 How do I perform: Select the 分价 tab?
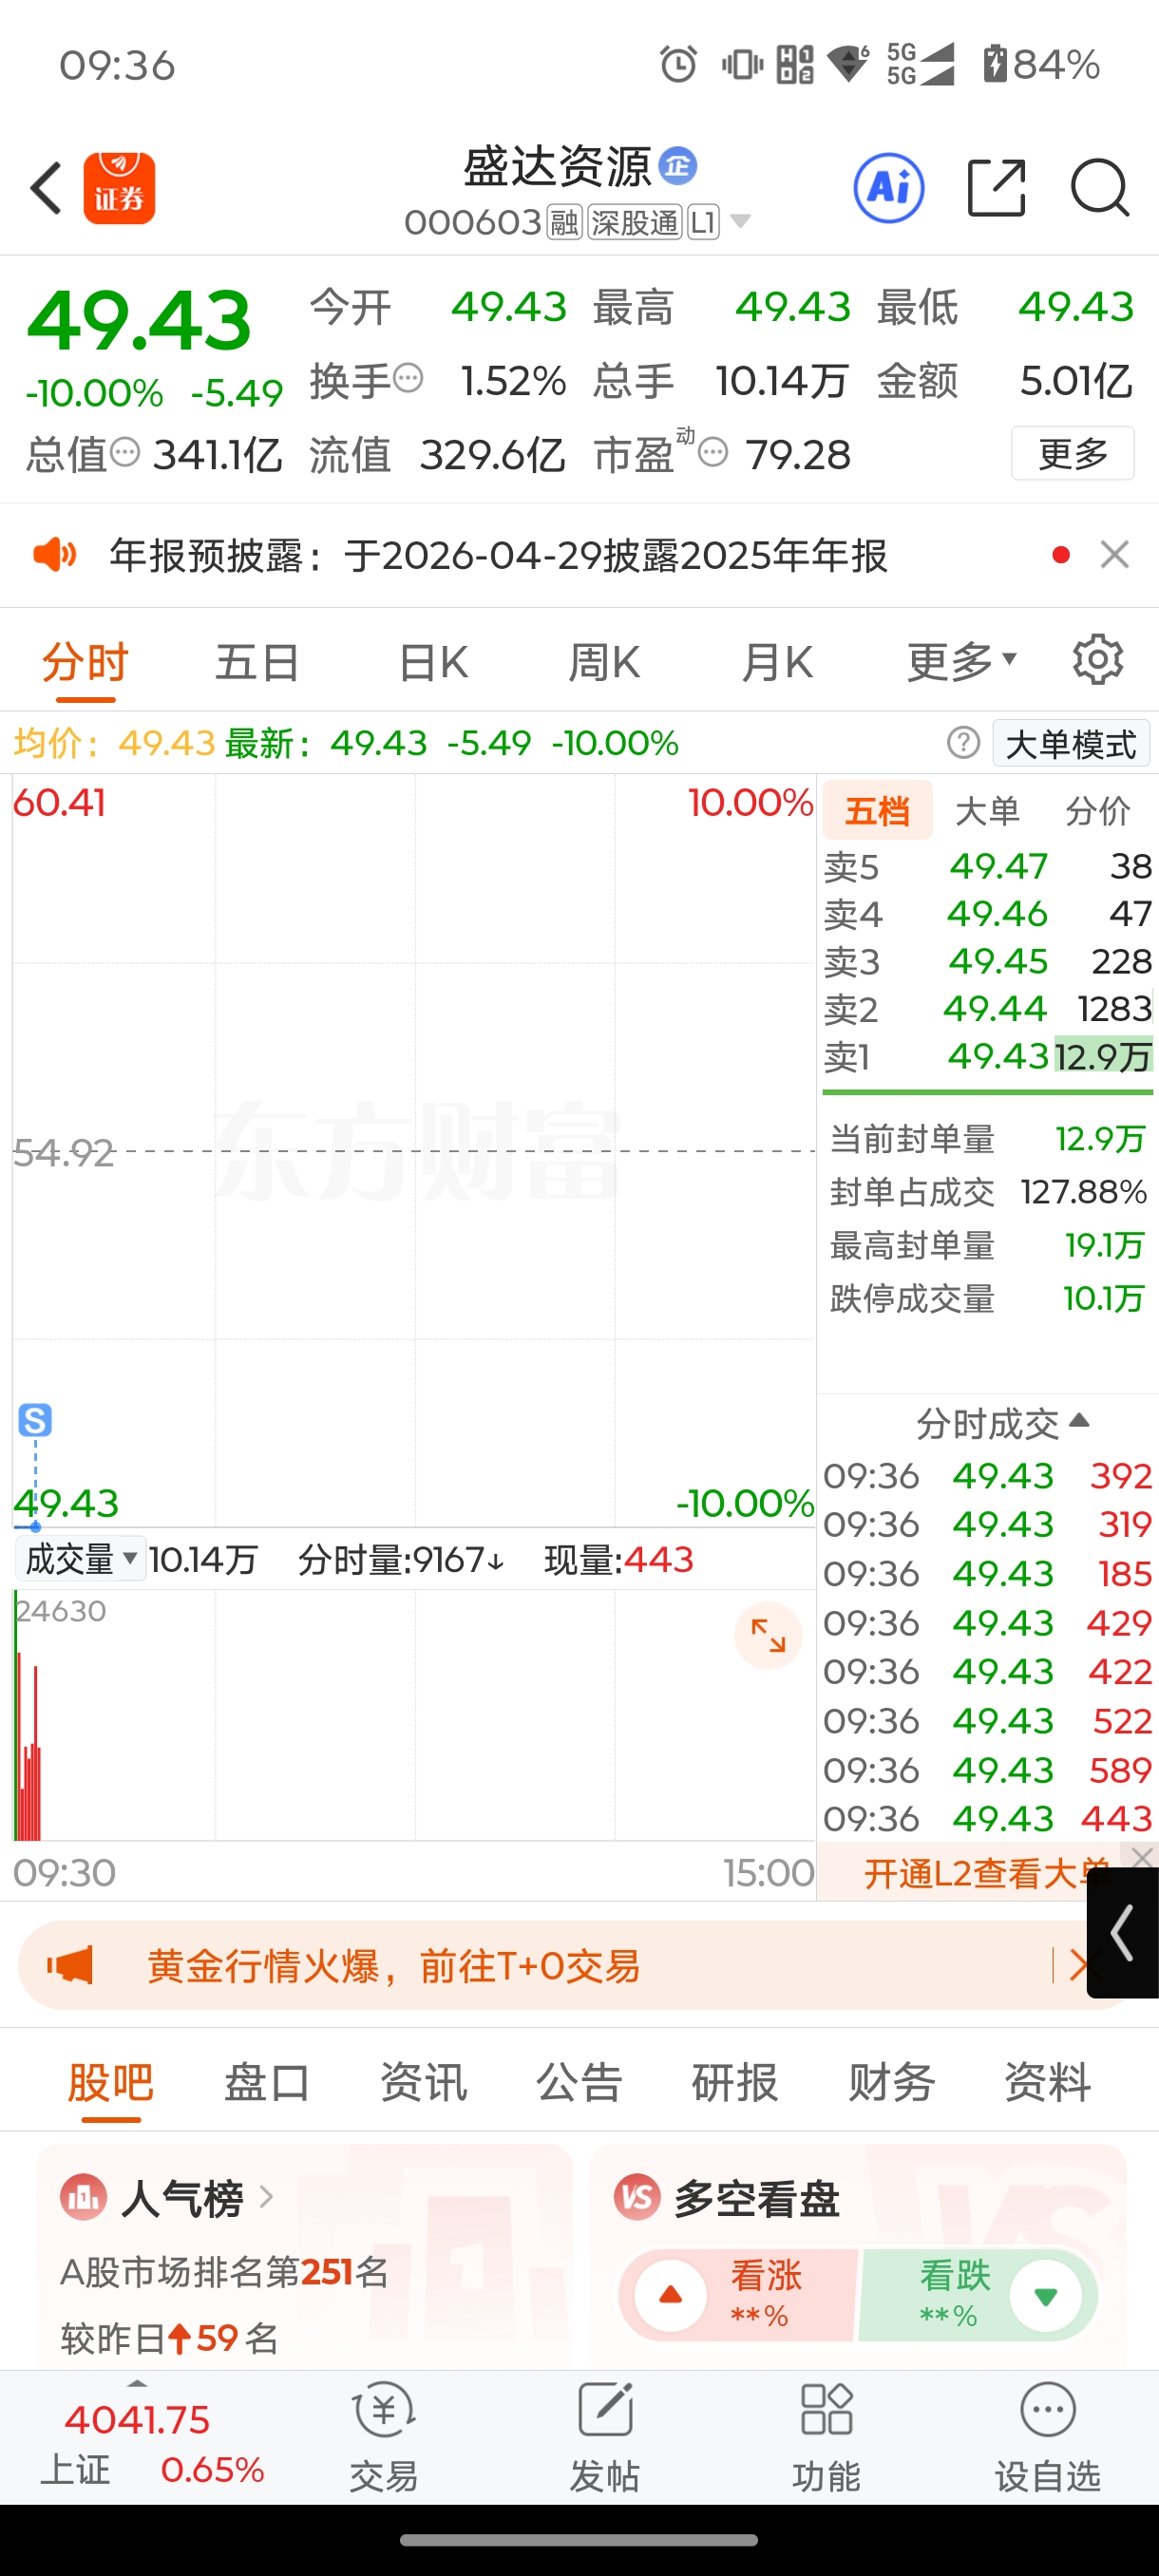coord(1097,811)
